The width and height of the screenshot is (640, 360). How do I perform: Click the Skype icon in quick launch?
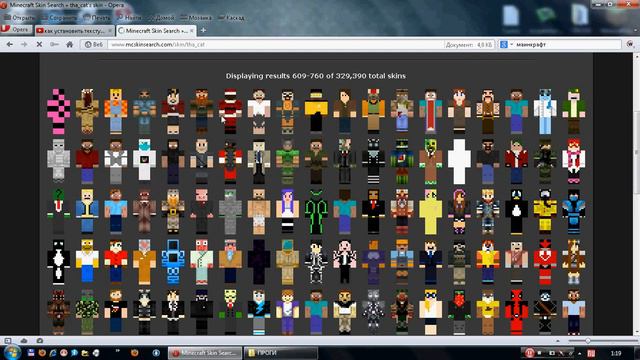coord(74,353)
